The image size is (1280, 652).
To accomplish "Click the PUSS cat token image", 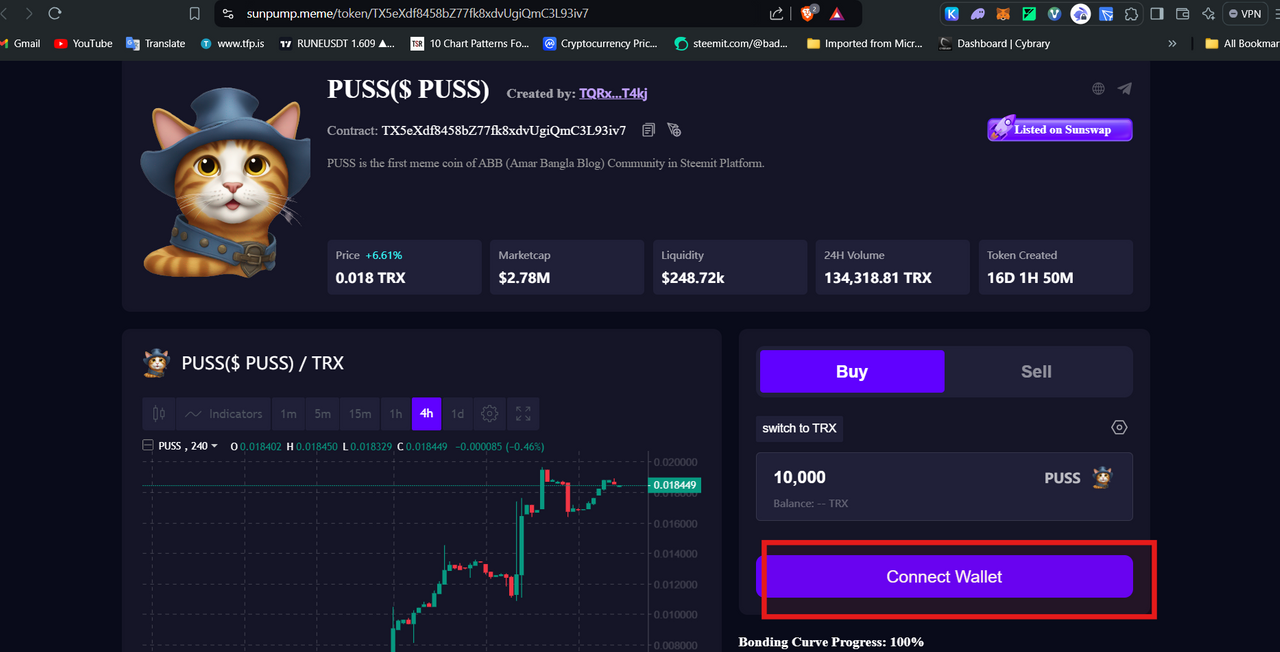I will (x=227, y=181).
